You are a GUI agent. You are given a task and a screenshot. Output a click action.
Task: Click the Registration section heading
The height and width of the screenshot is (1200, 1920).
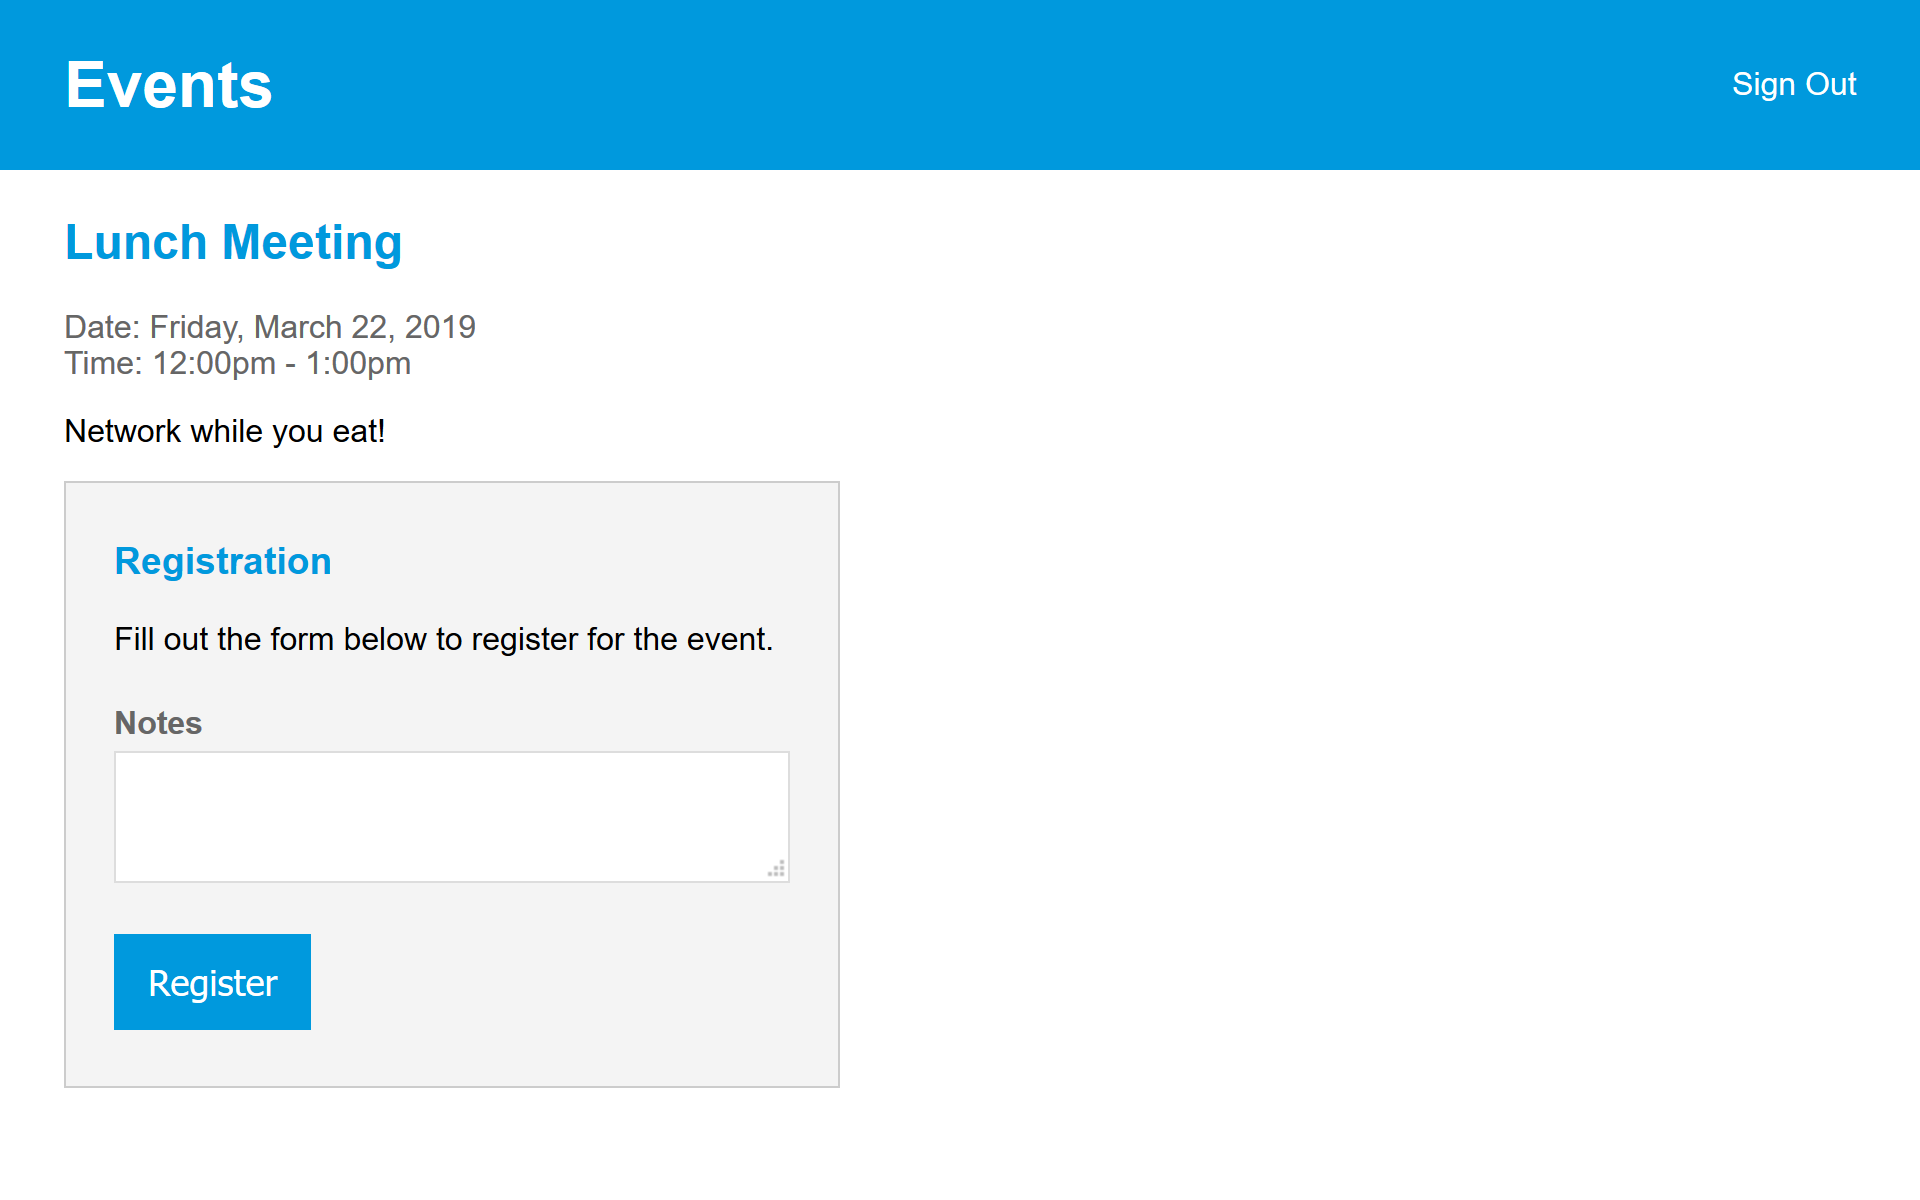222,561
